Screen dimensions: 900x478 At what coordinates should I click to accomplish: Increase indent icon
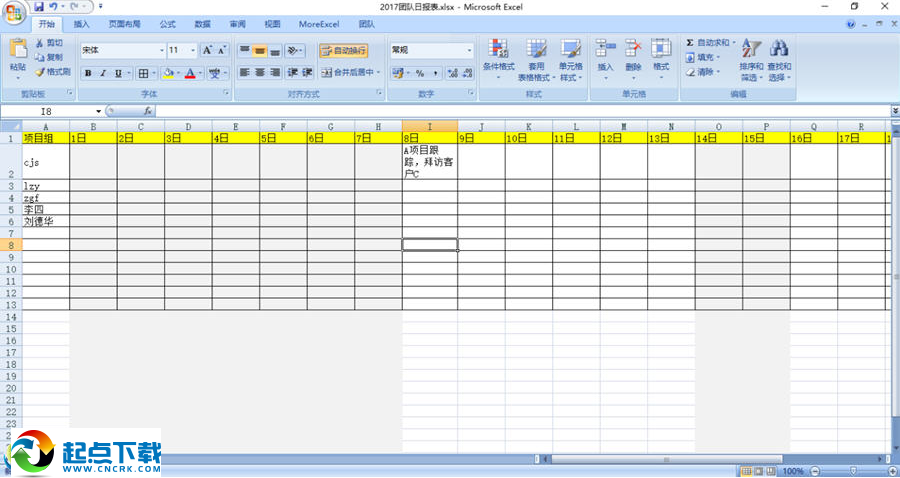[307, 72]
